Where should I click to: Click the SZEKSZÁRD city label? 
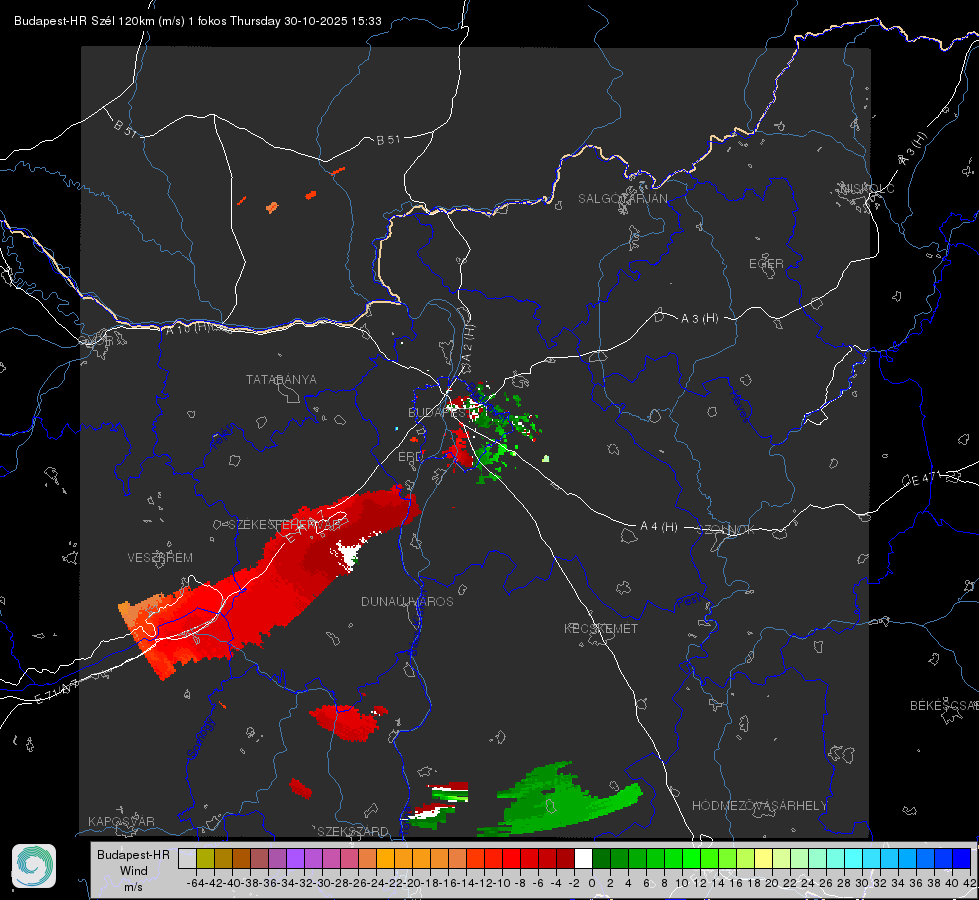coord(353,831)
